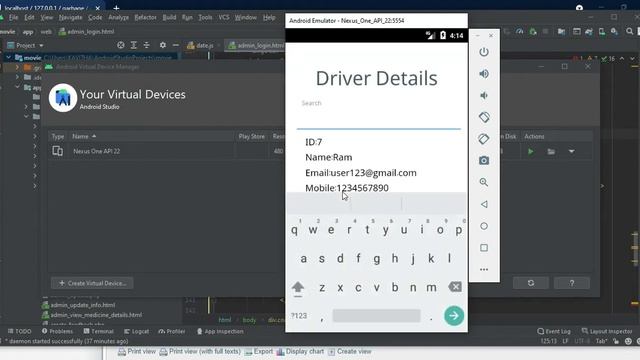The height and width of the screenshot is (360, 640).
Task: Open the Refactor menu
Action: click(145, 18)
